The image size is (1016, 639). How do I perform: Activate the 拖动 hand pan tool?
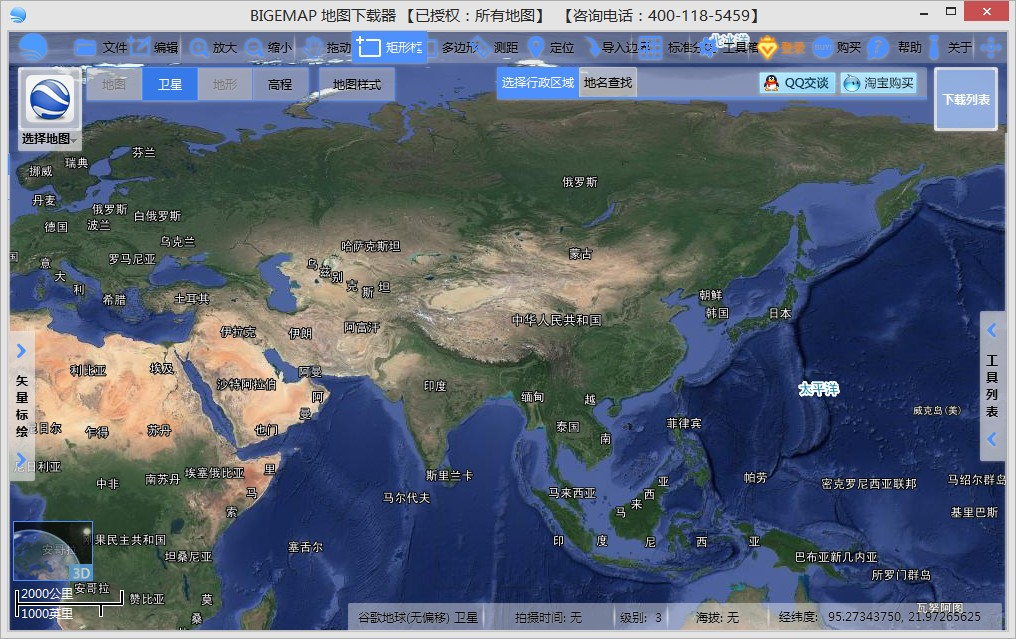327,47
